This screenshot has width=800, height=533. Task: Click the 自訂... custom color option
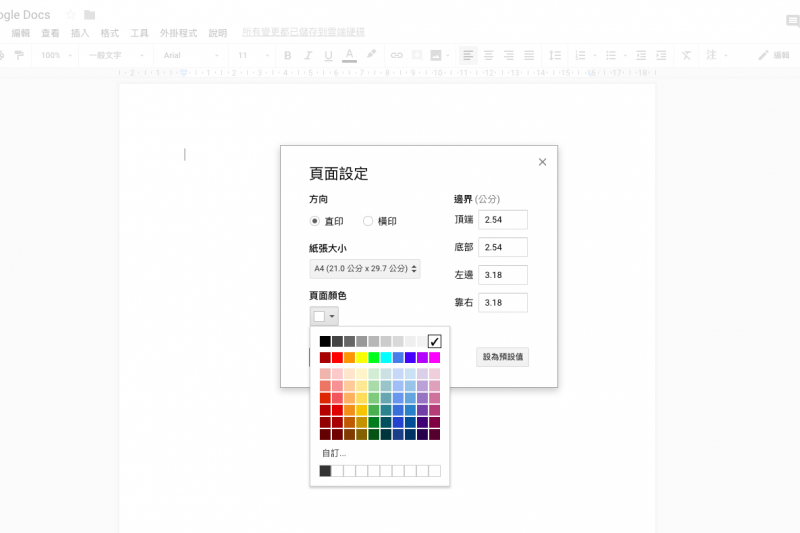(334, 453)
